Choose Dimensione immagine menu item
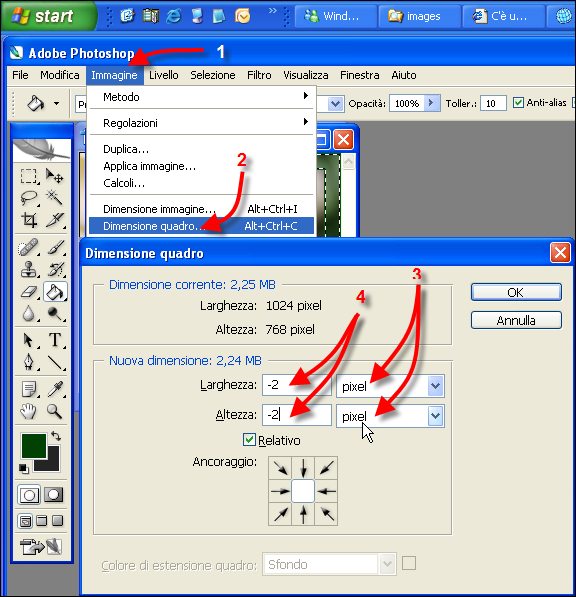Viewport: 576px width, 597px height. [x=201, y=209]
